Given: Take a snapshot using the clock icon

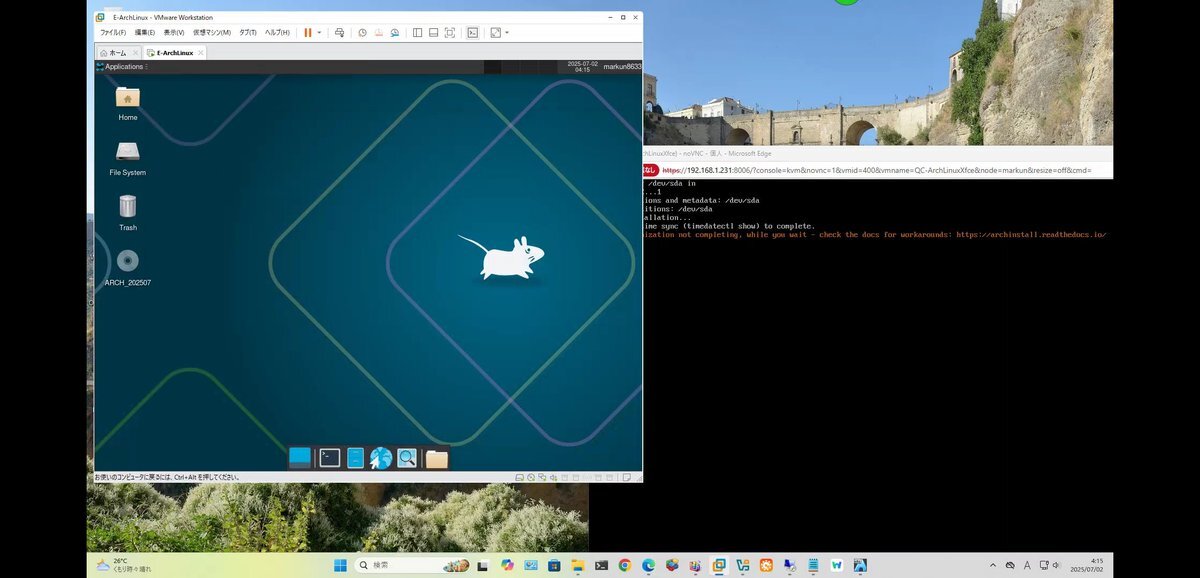Looking at the screenshot, I should coord(362,33).
